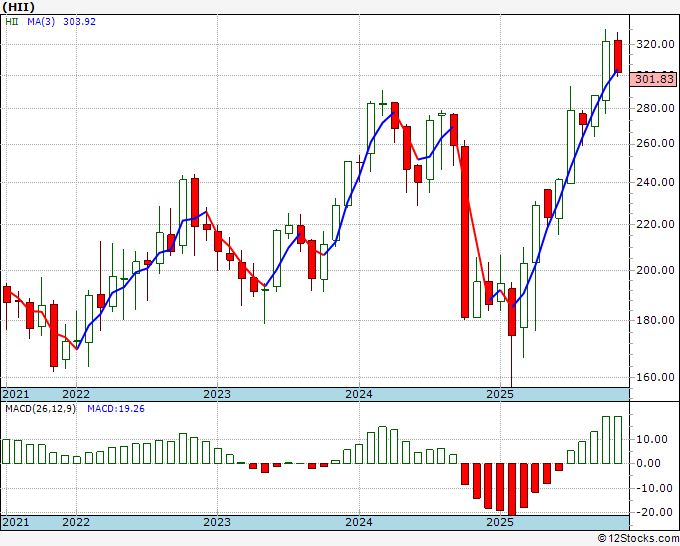Click the HII ticker legend label
The image size is (680, 546).
point(12,22)
